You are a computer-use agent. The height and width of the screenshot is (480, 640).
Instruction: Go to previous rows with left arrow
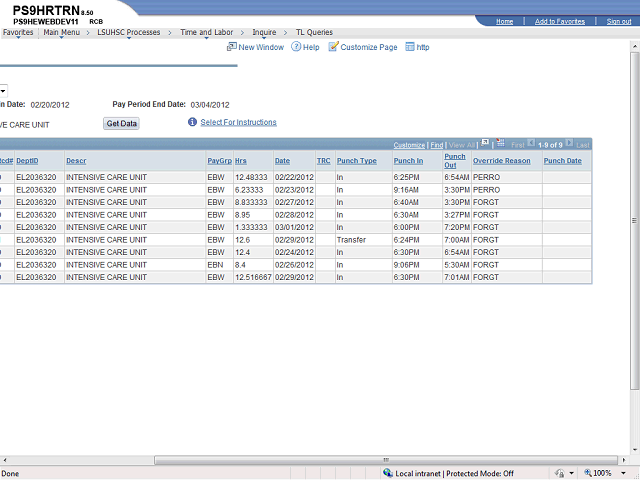pyautogui.click(x=531, y=144)
